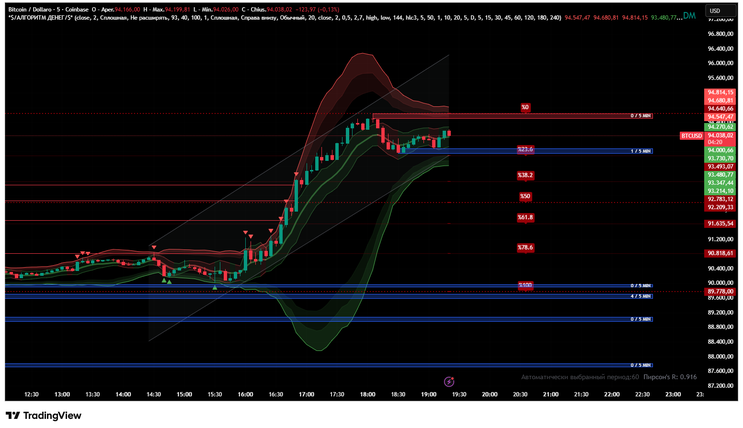743x428 pixels.
Task: Click the 93.493,07 price tag
Action: click(x=720, y=166)
